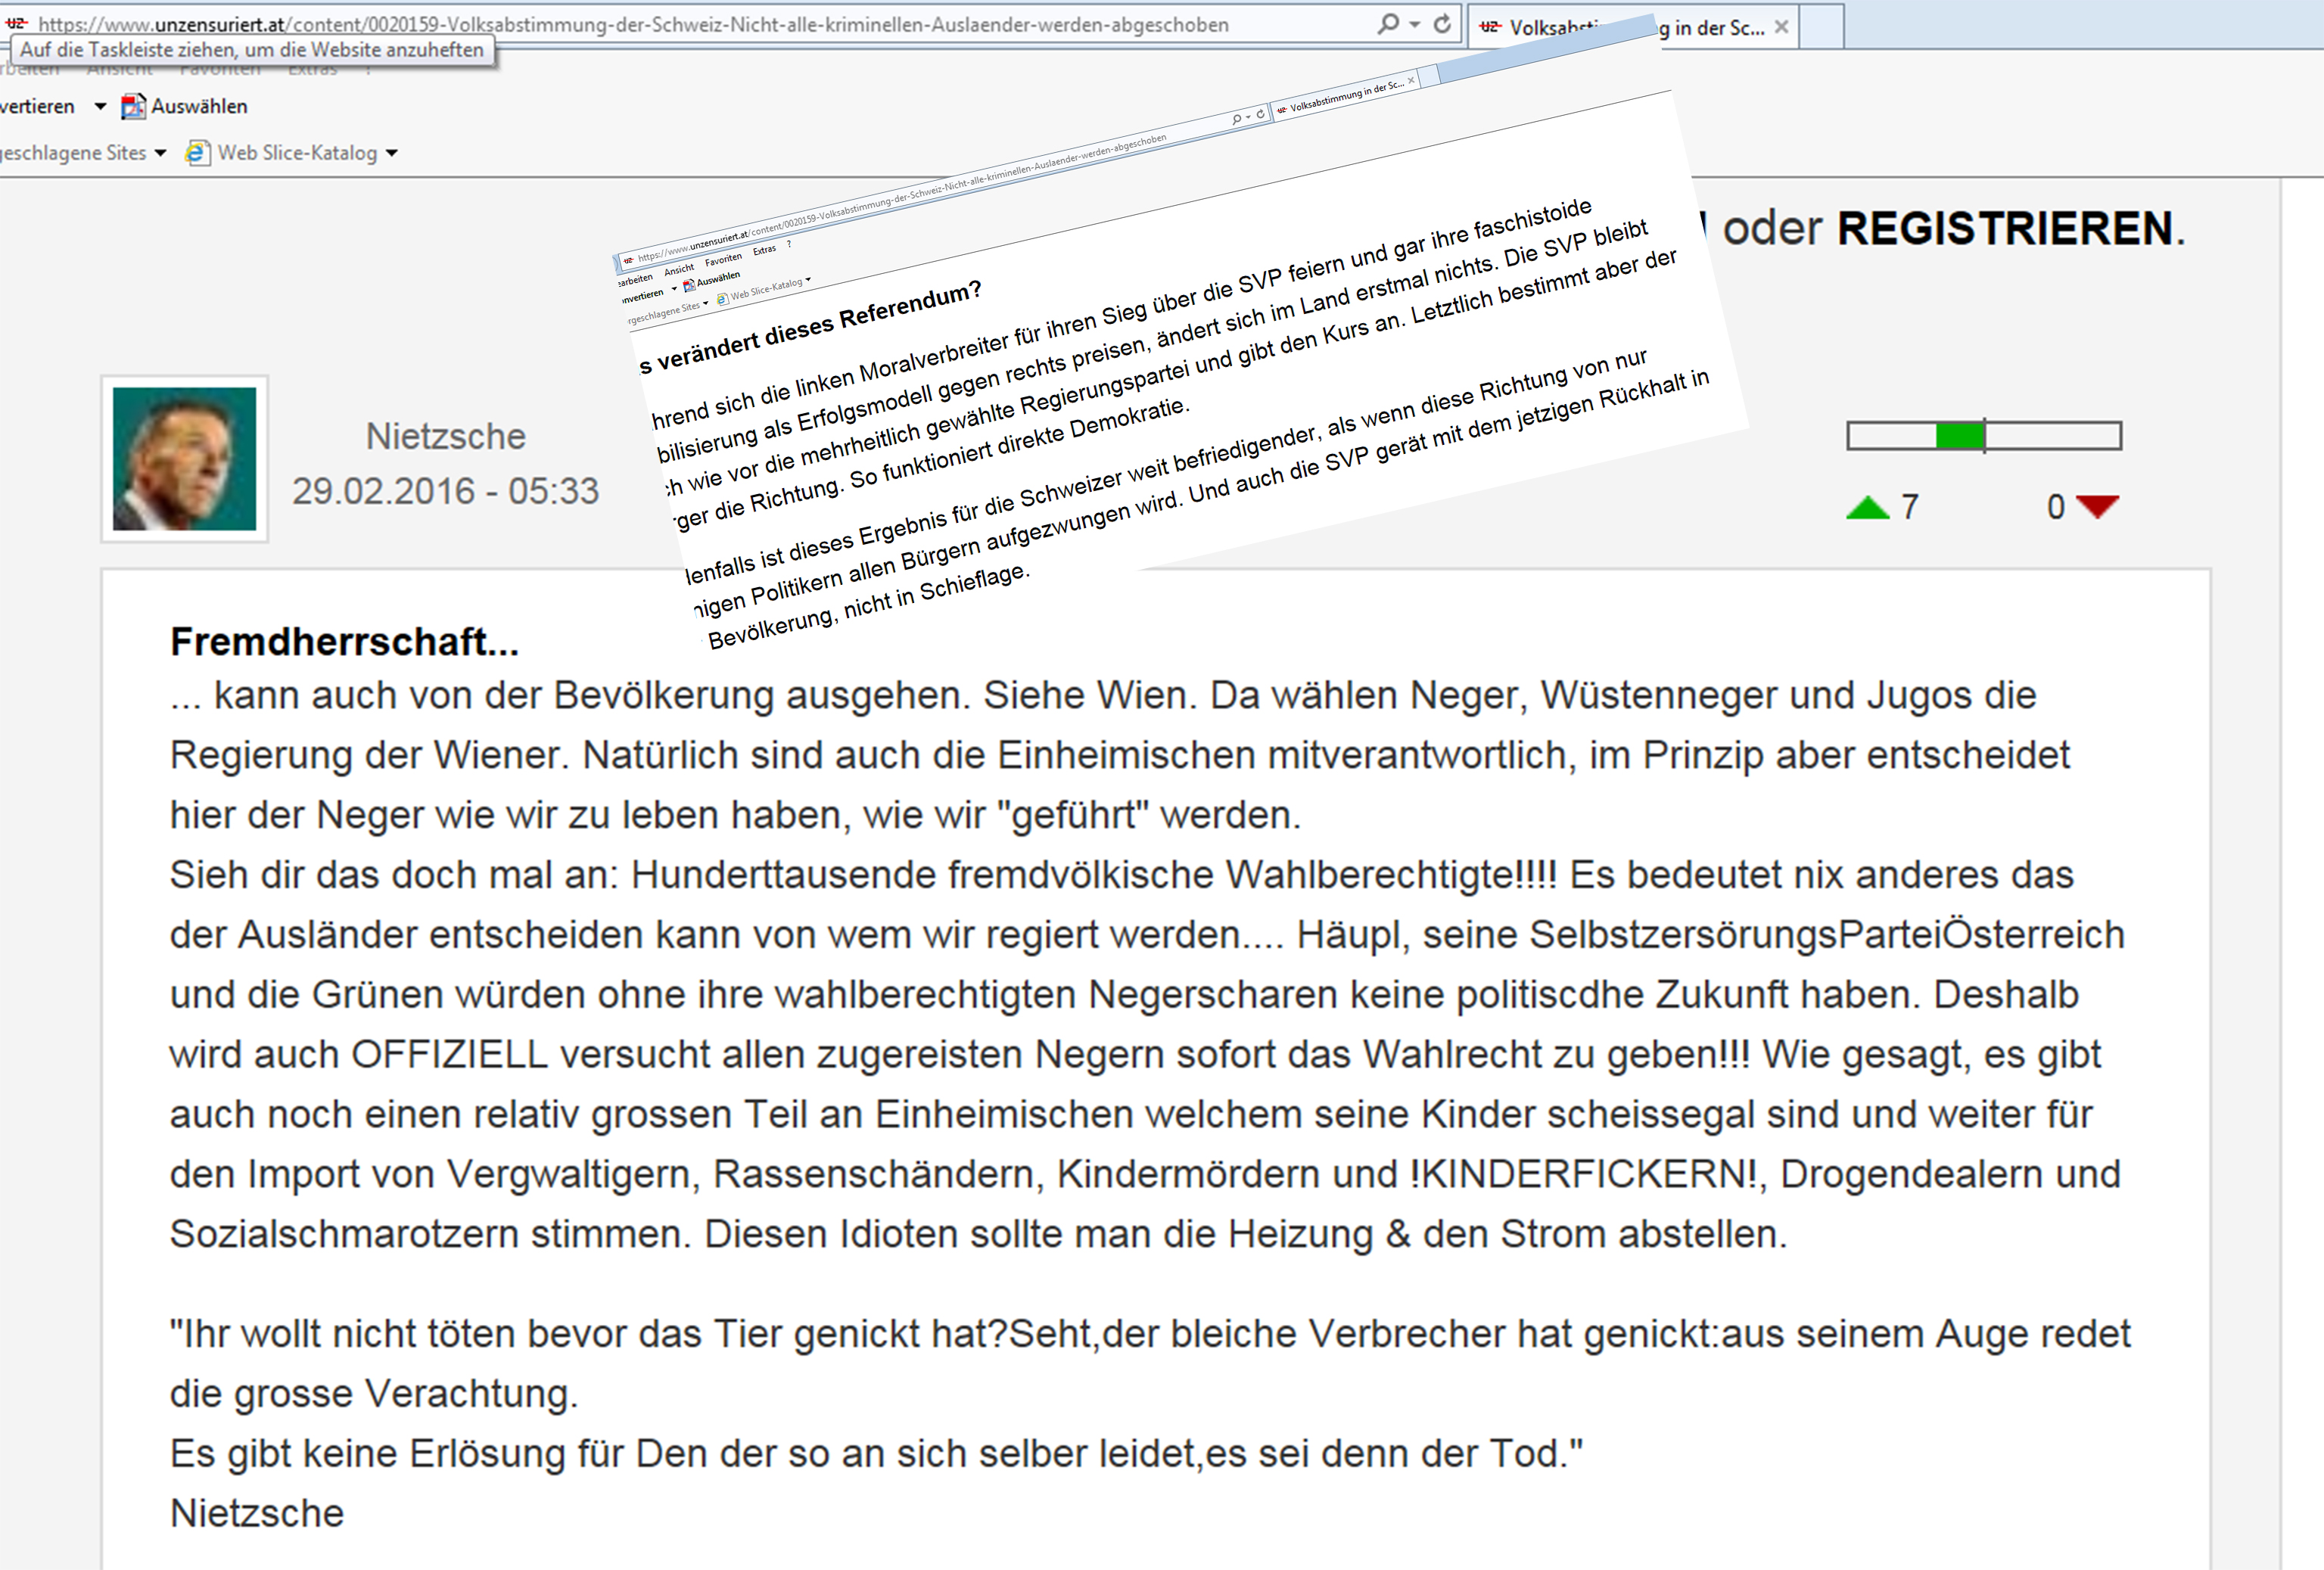
Task: Expand the Vorgeschlagene Sites dropdown arrow
Action: pyautogui.click(x=161, y=153)
